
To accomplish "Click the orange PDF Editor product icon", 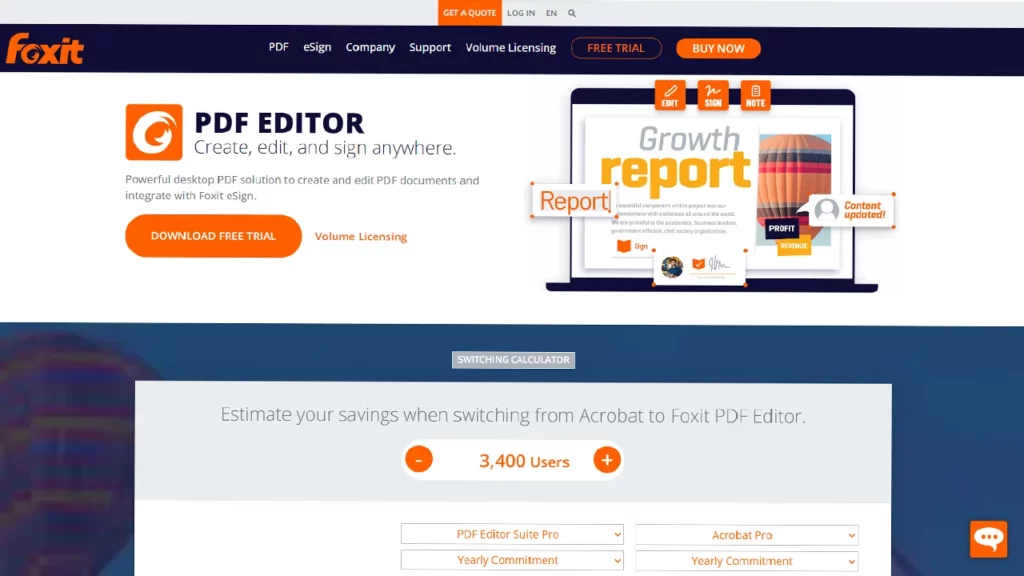I will pos(153,132).
